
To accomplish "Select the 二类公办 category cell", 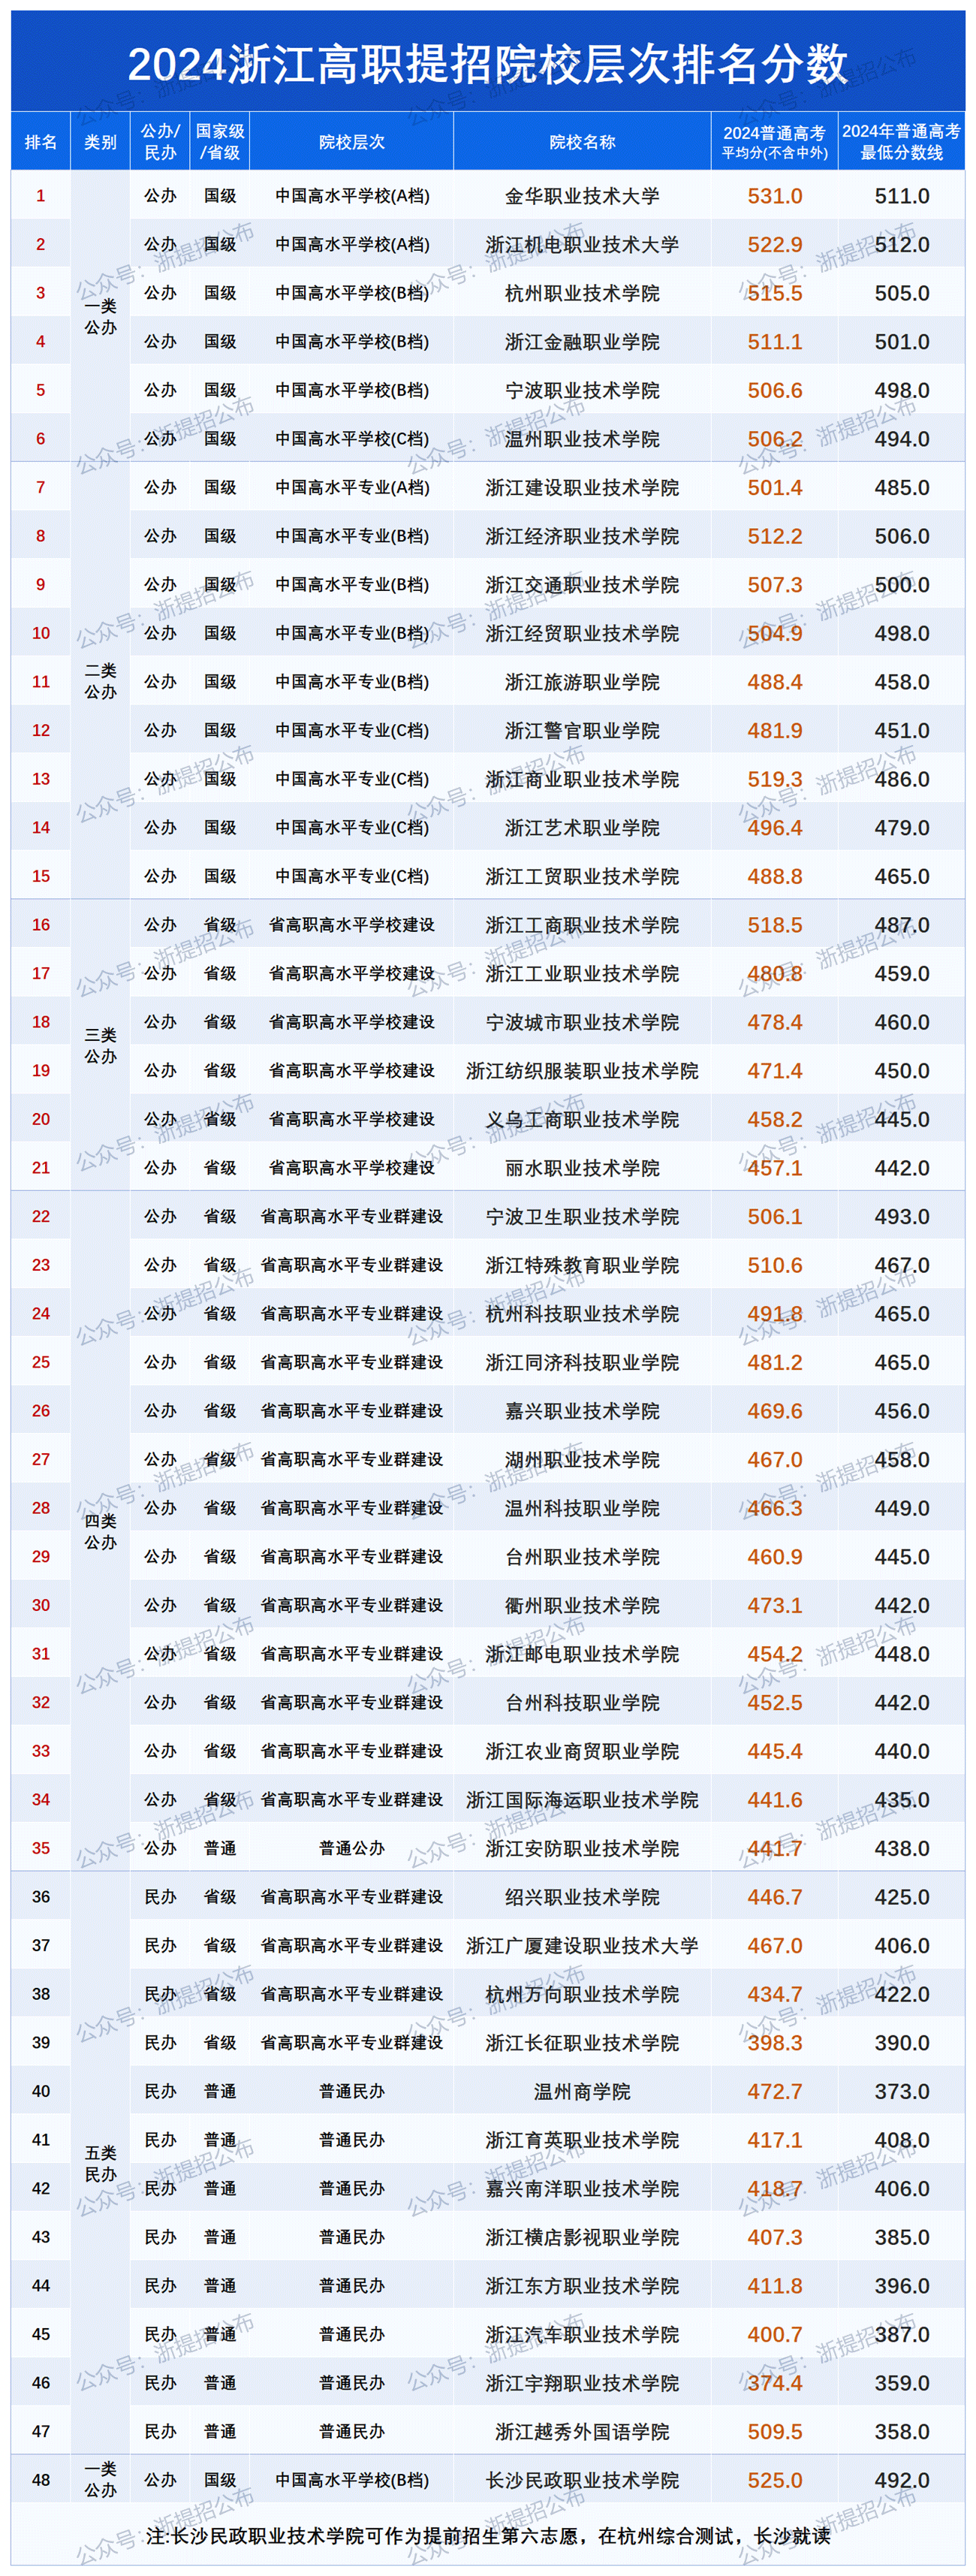I will pos(100,681).
